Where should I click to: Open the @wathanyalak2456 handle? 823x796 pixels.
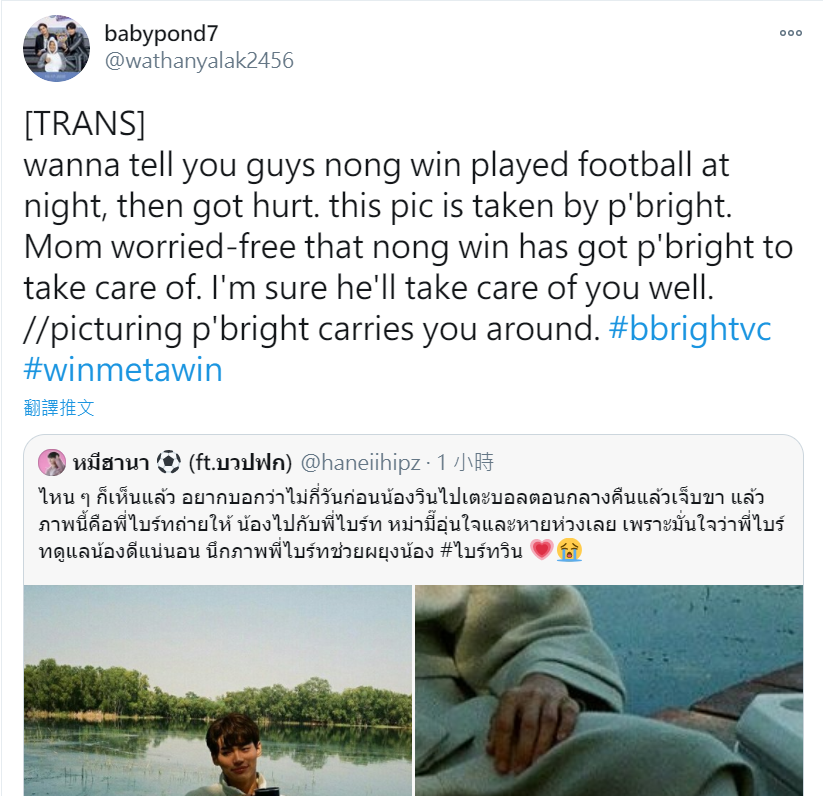click(199, 61)
